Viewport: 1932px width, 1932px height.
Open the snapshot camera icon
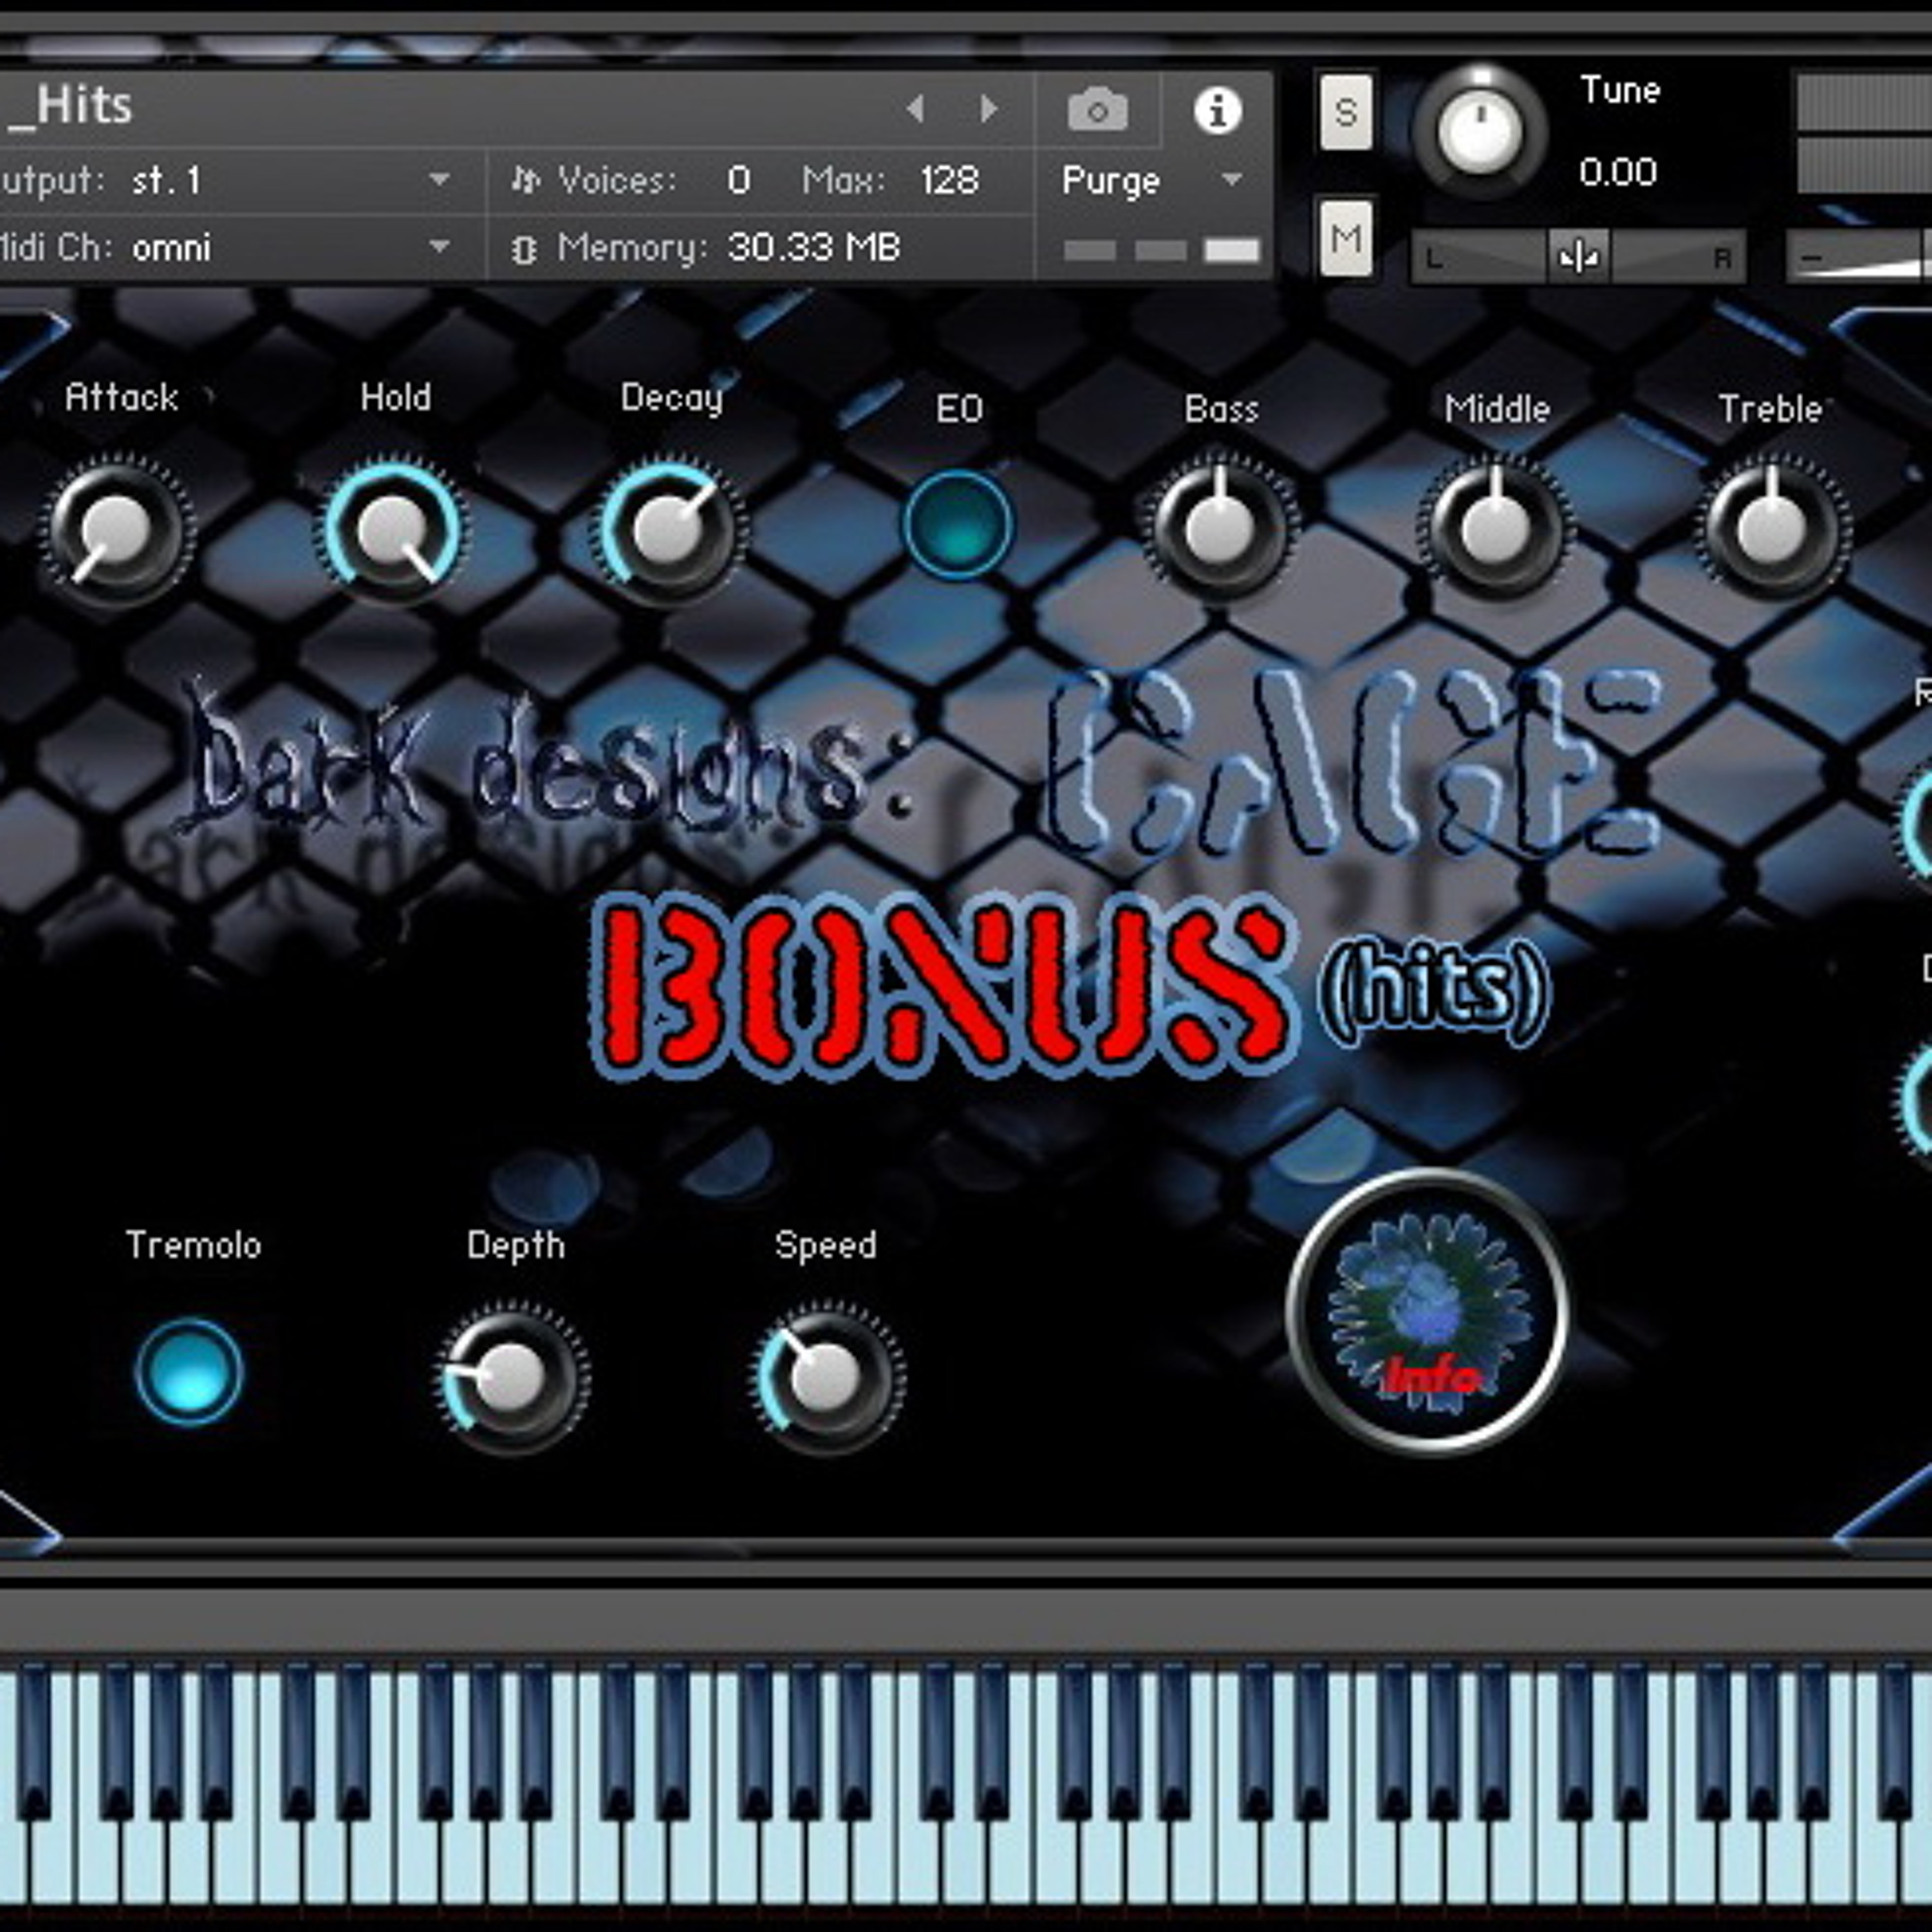coord(1097,109)
